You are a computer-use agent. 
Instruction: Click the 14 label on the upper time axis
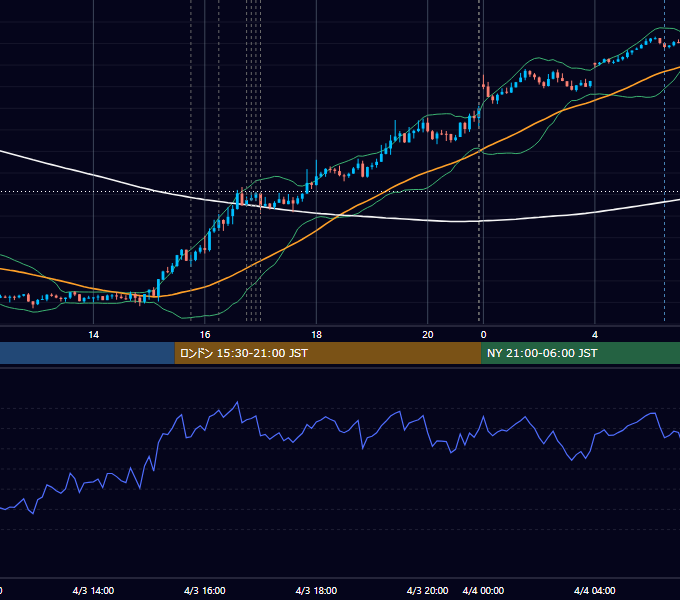tap(94, 335)
